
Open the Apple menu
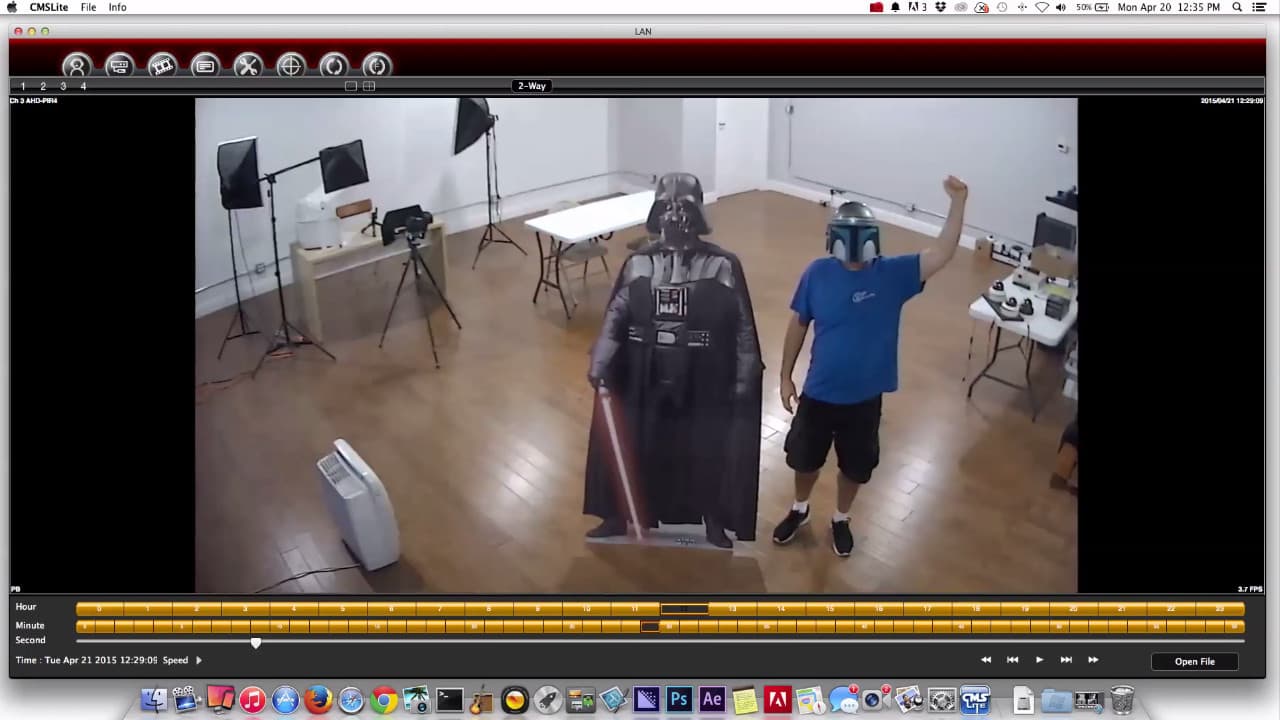pos(12,7)
